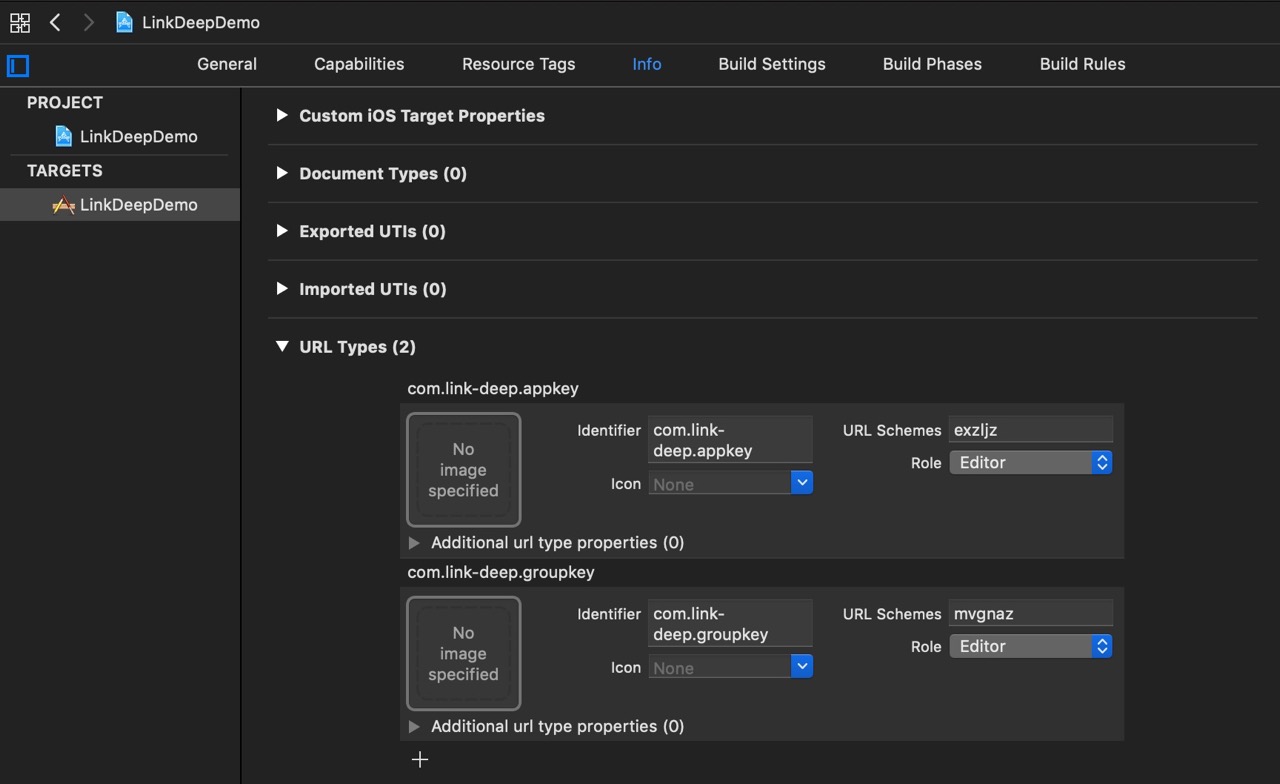
Task: Click LinkDeepDemo breadcrumb title
Action: coord(201,22)
